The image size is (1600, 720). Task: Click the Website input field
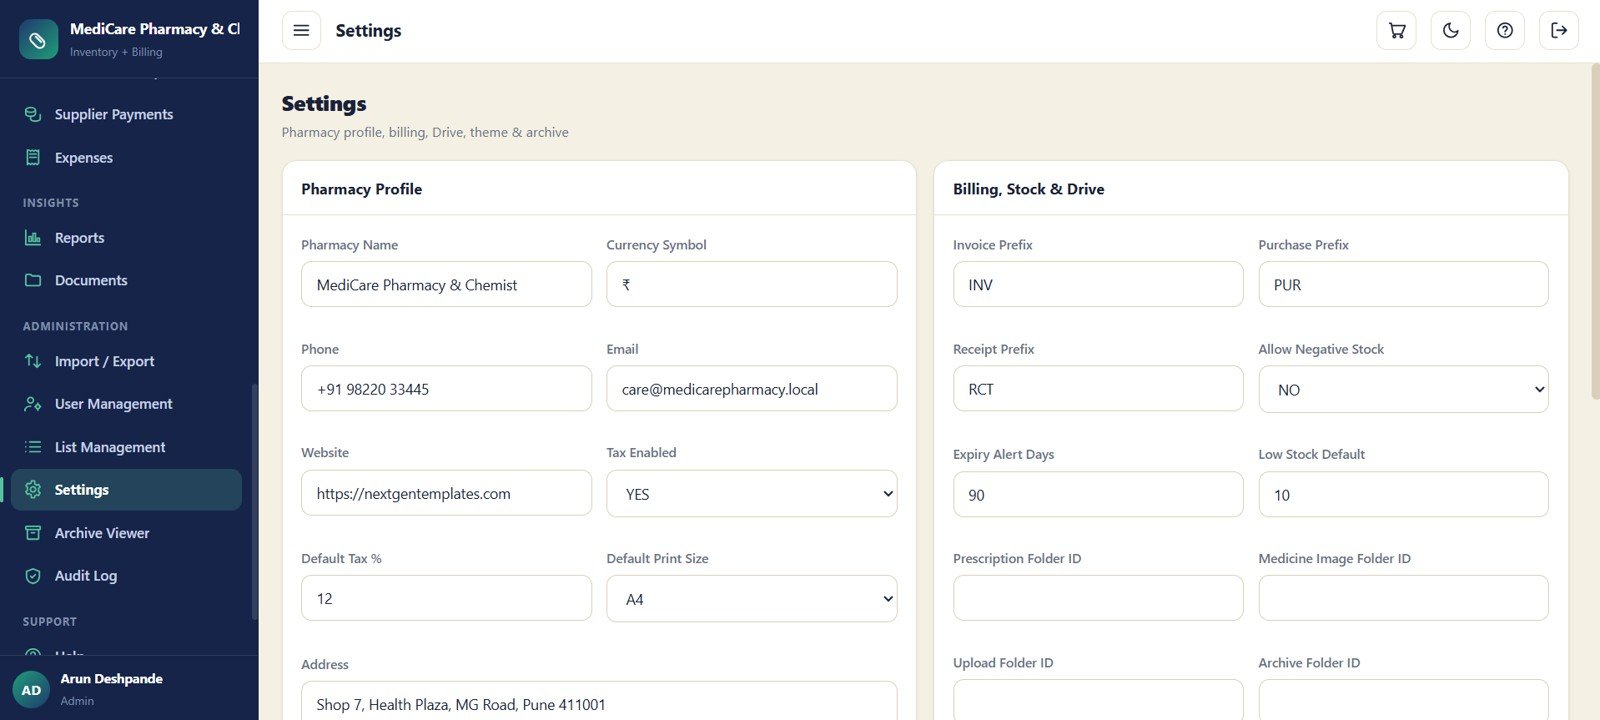(x=446, y=493)
